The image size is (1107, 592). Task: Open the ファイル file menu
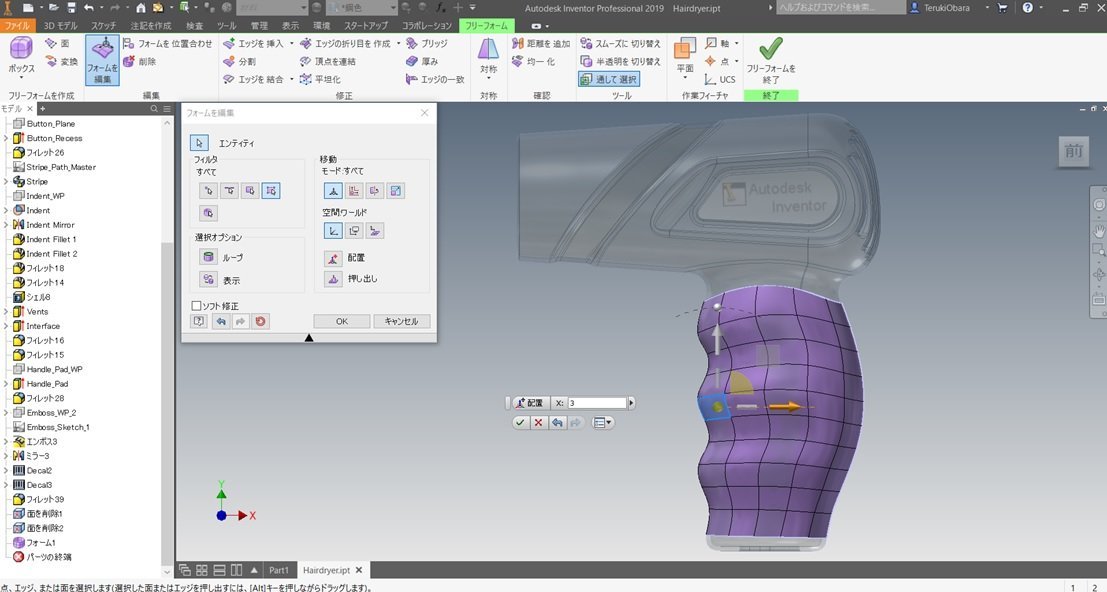(x=18, y=25)
